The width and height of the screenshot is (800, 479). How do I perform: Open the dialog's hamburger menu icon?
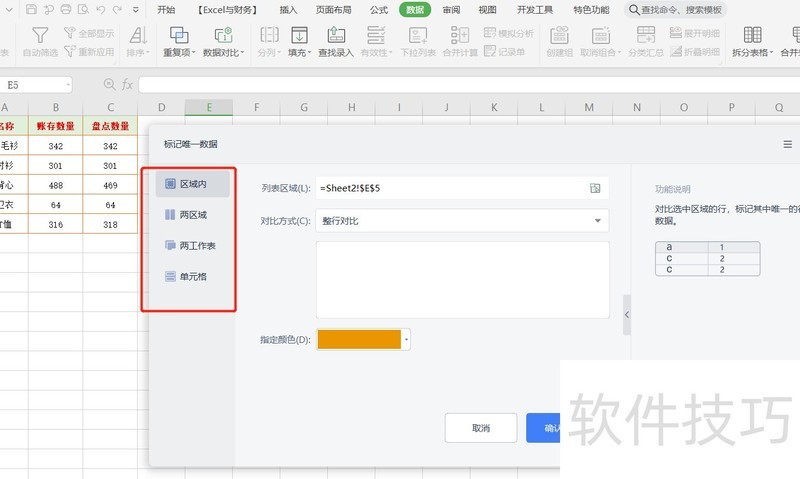(x=787, y=144)
